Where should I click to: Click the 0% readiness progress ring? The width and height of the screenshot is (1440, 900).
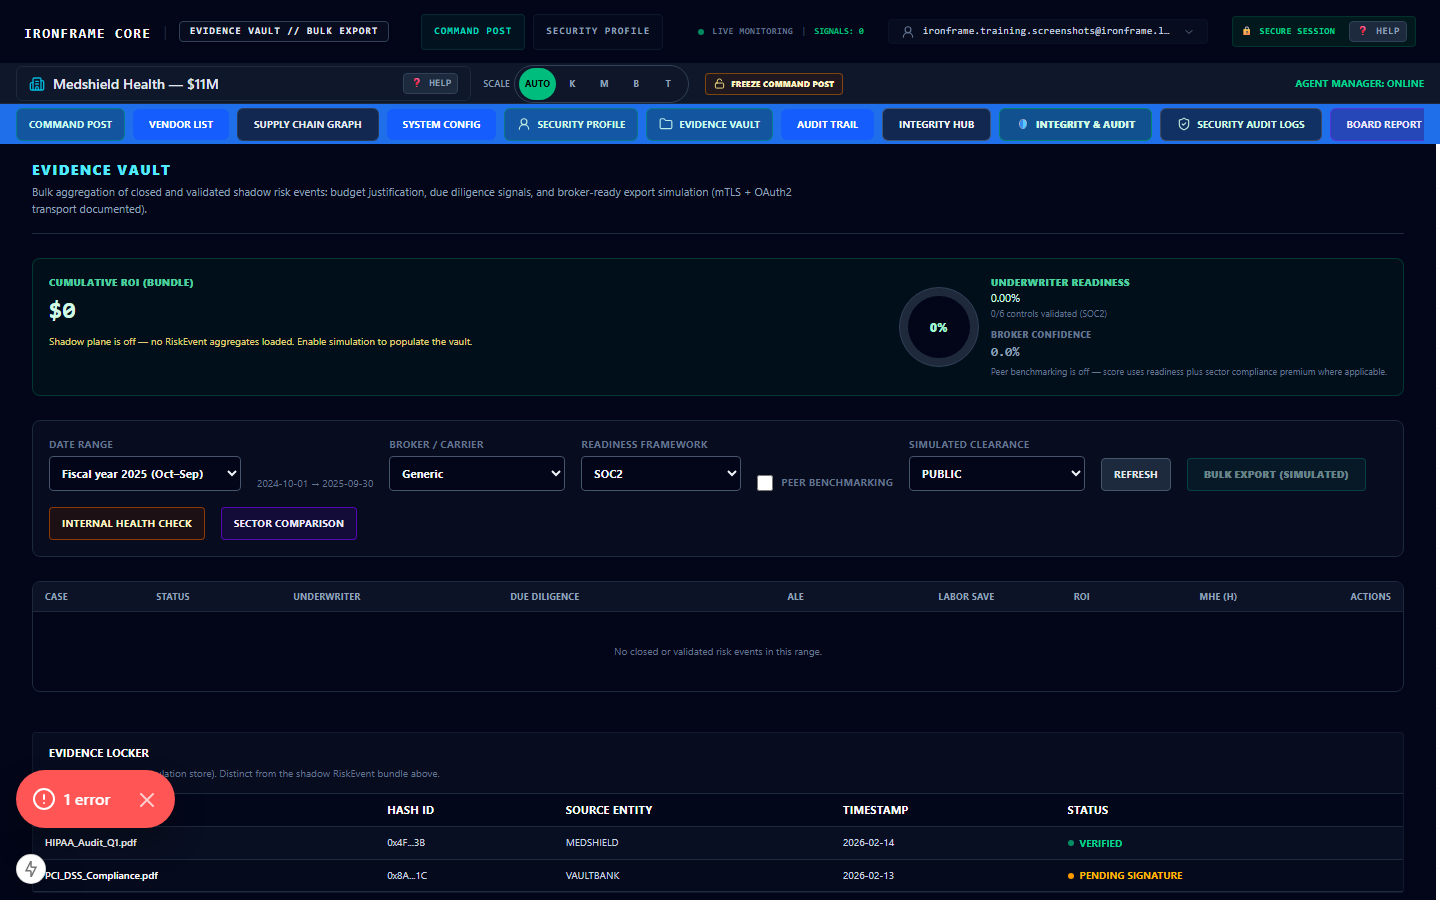[939, 327]
